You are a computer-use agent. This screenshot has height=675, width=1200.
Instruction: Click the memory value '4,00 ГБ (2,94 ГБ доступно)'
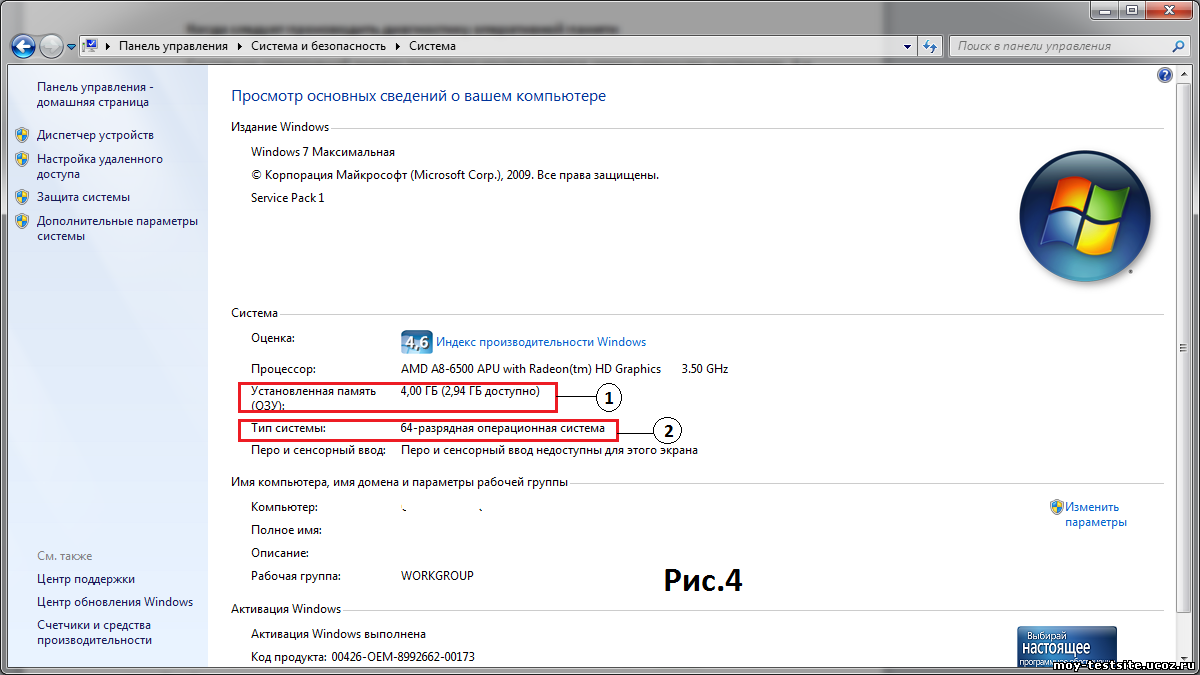point(470,391)
